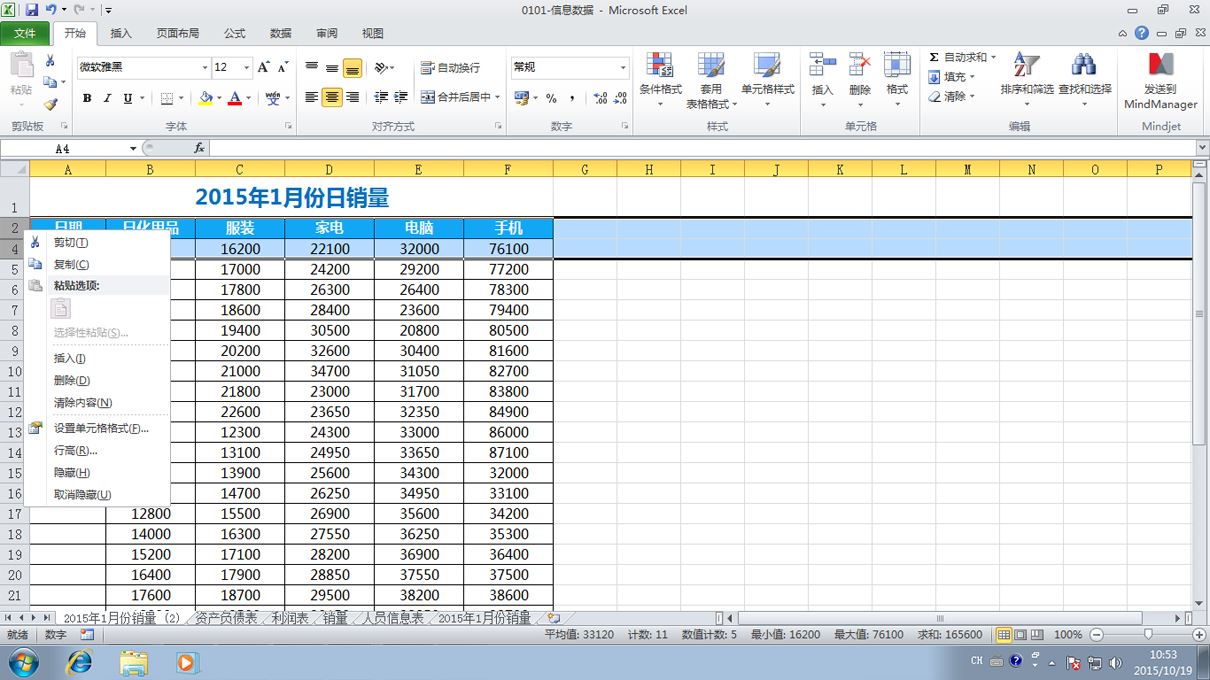Screen dimensions: 1210x680
Task: Toggle Italic formatting
Action: [x=107, y=98]
